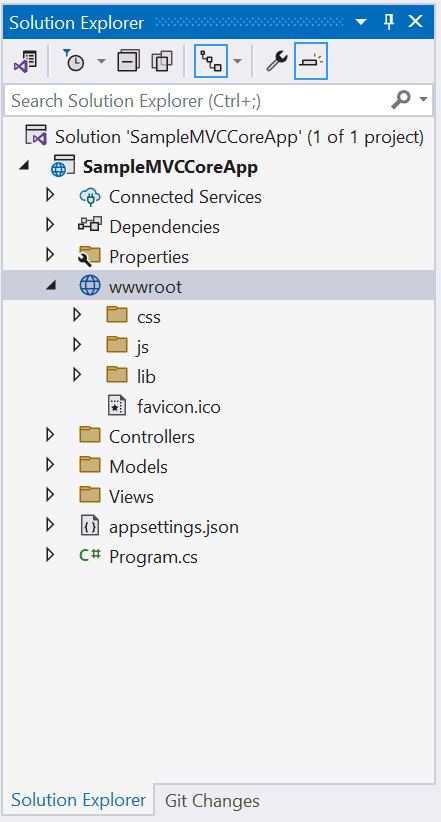Toggle Track Active Item view button

point(211,61)
